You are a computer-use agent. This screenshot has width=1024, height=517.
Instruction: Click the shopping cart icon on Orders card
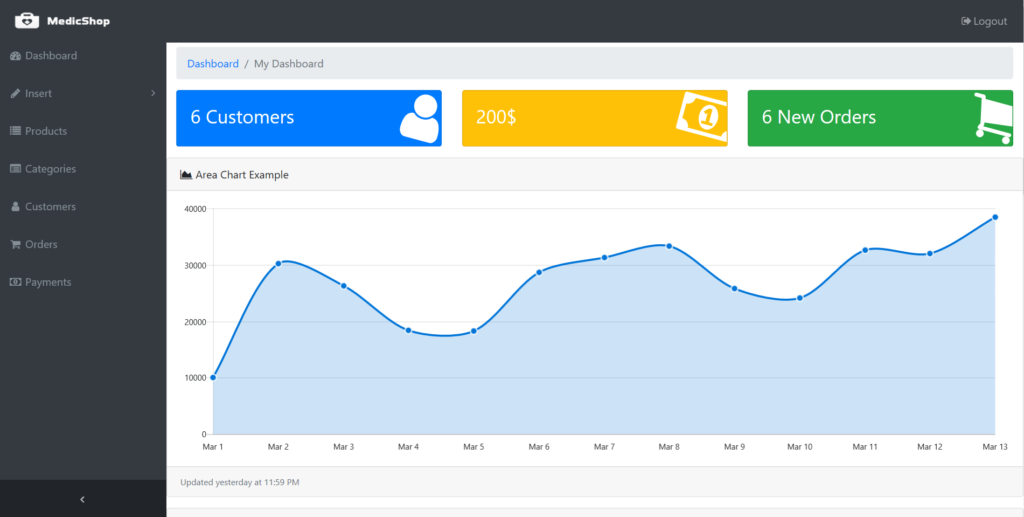click(992, 118)
